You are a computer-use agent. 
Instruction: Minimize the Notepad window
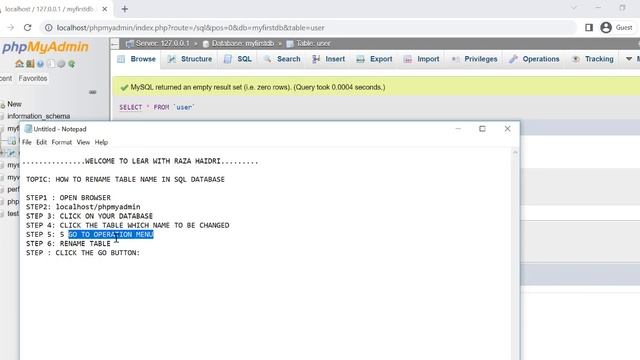[x=458, y=129]
